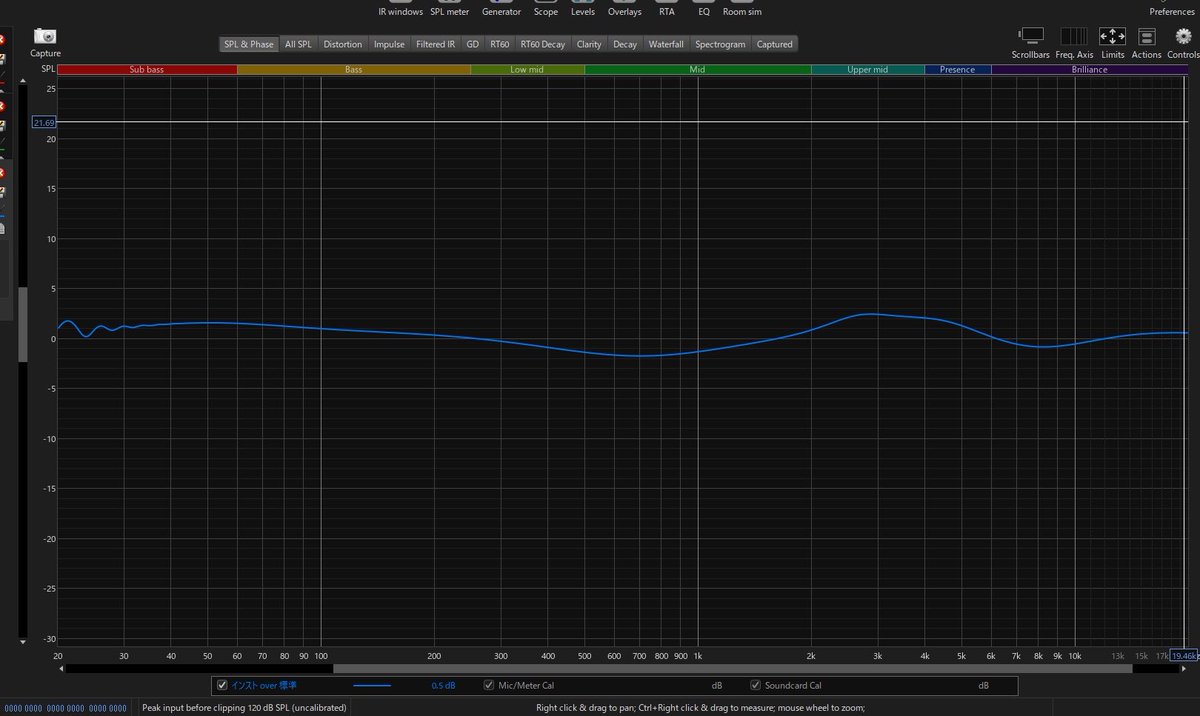This screenshot has width=1200, height=716.
Task: Open the Overlays window
Action: 625,11
